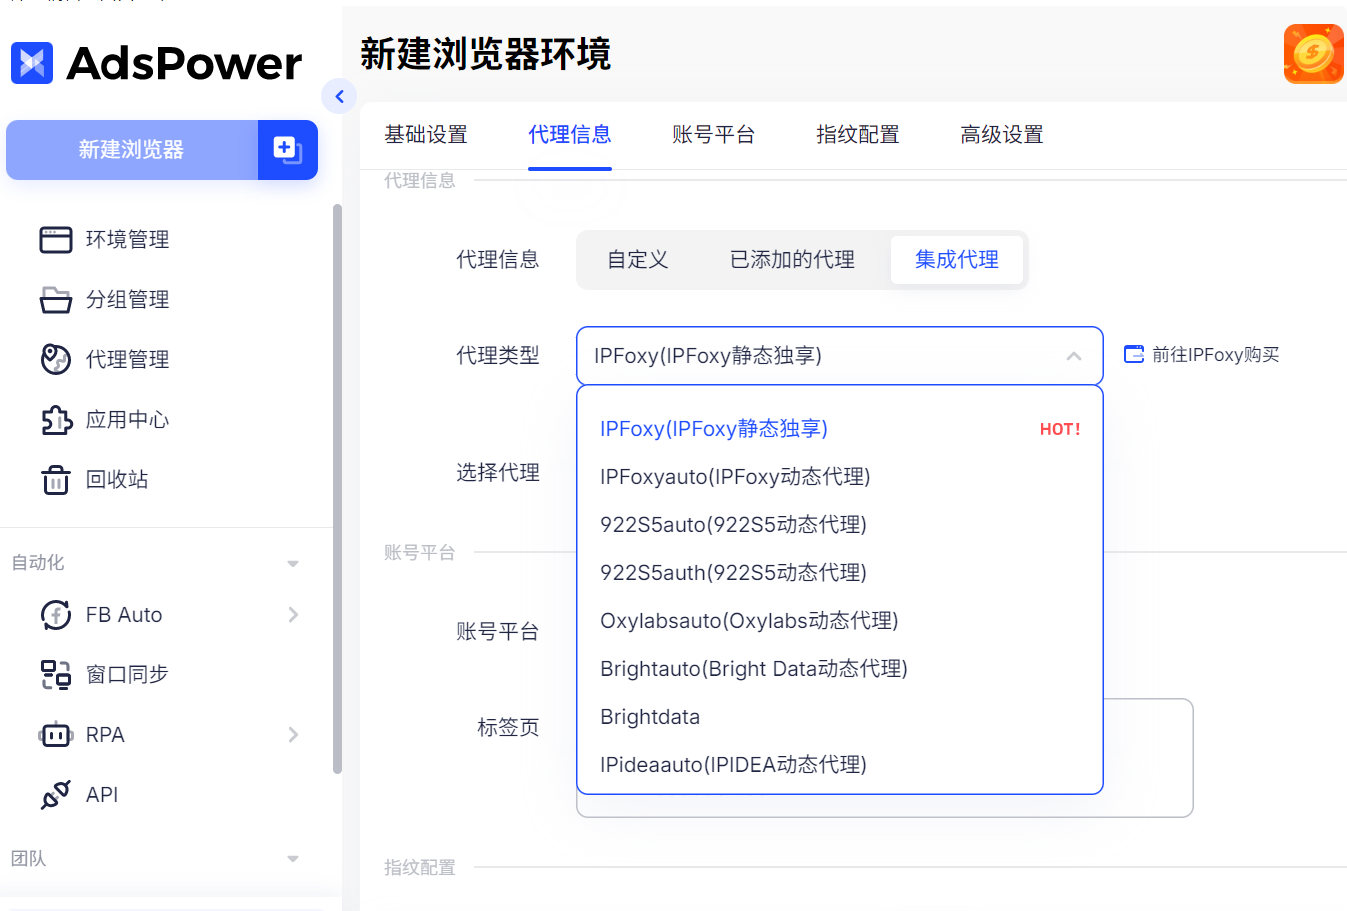This screenshot has width=1347, height=911.
Task: Switch to the 账号平台 tab
Action: 714,135
